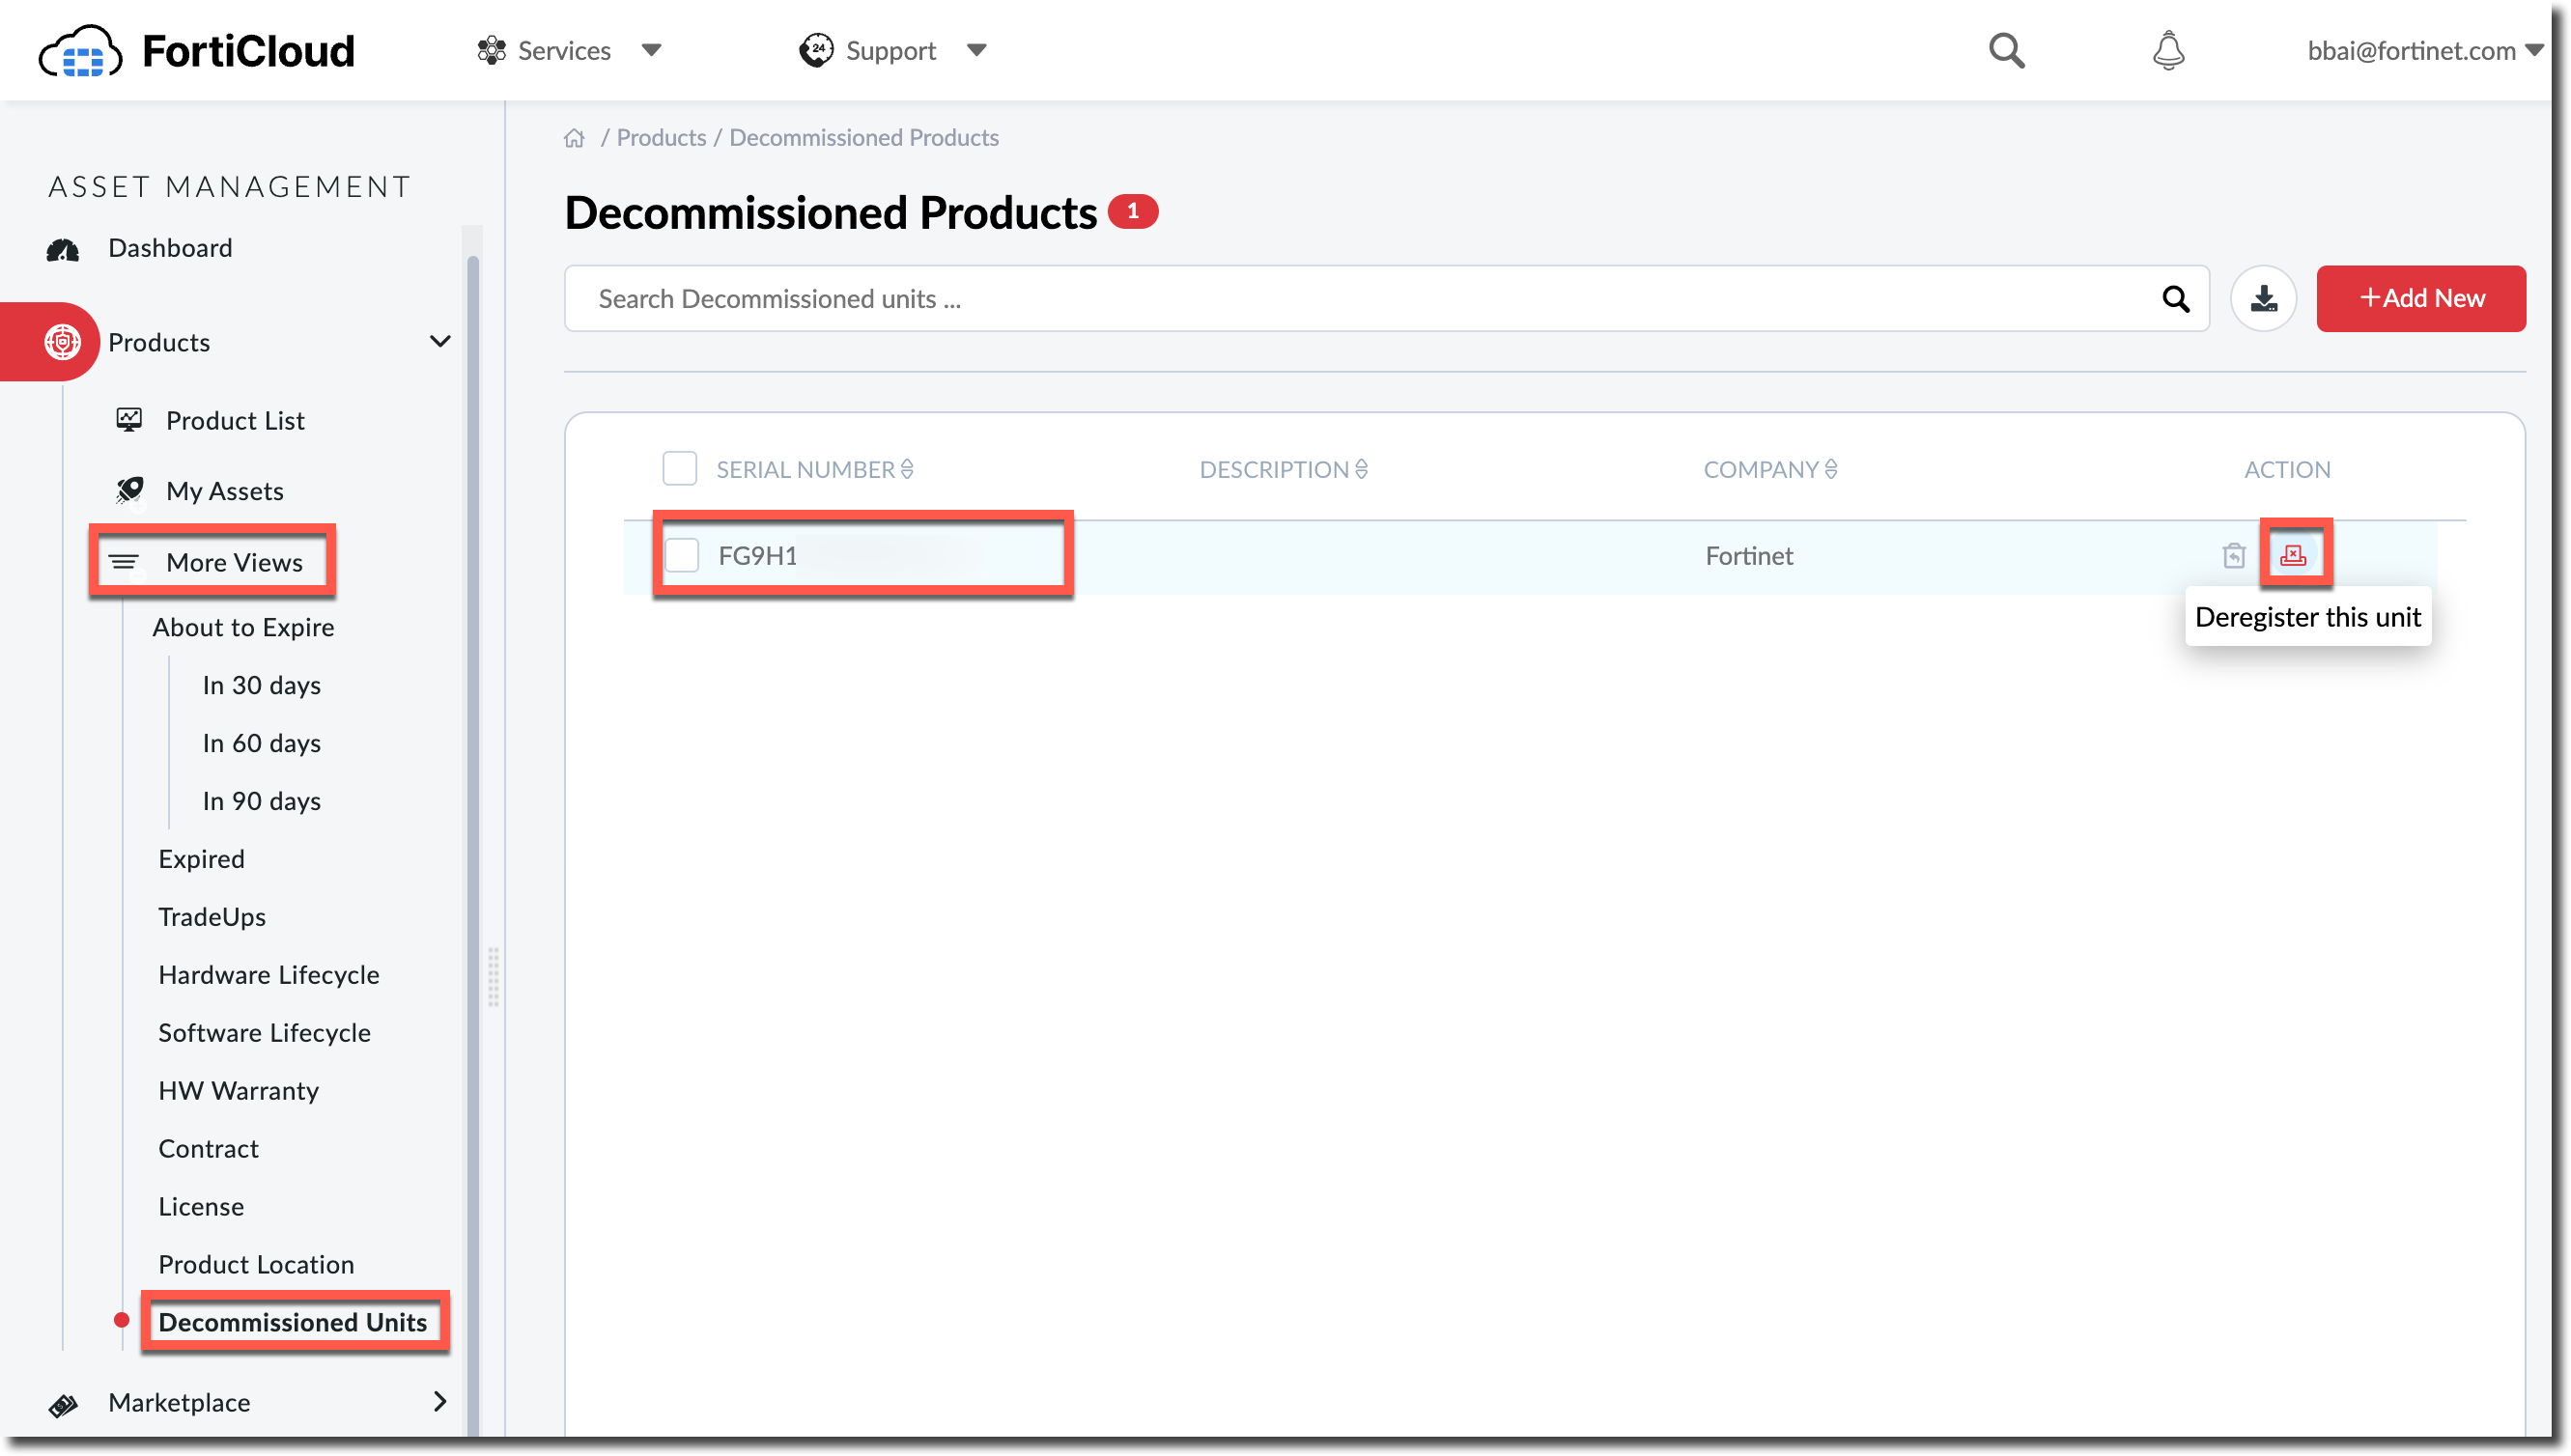Click the search icon in Decommissioned units field

[2175, 298]
